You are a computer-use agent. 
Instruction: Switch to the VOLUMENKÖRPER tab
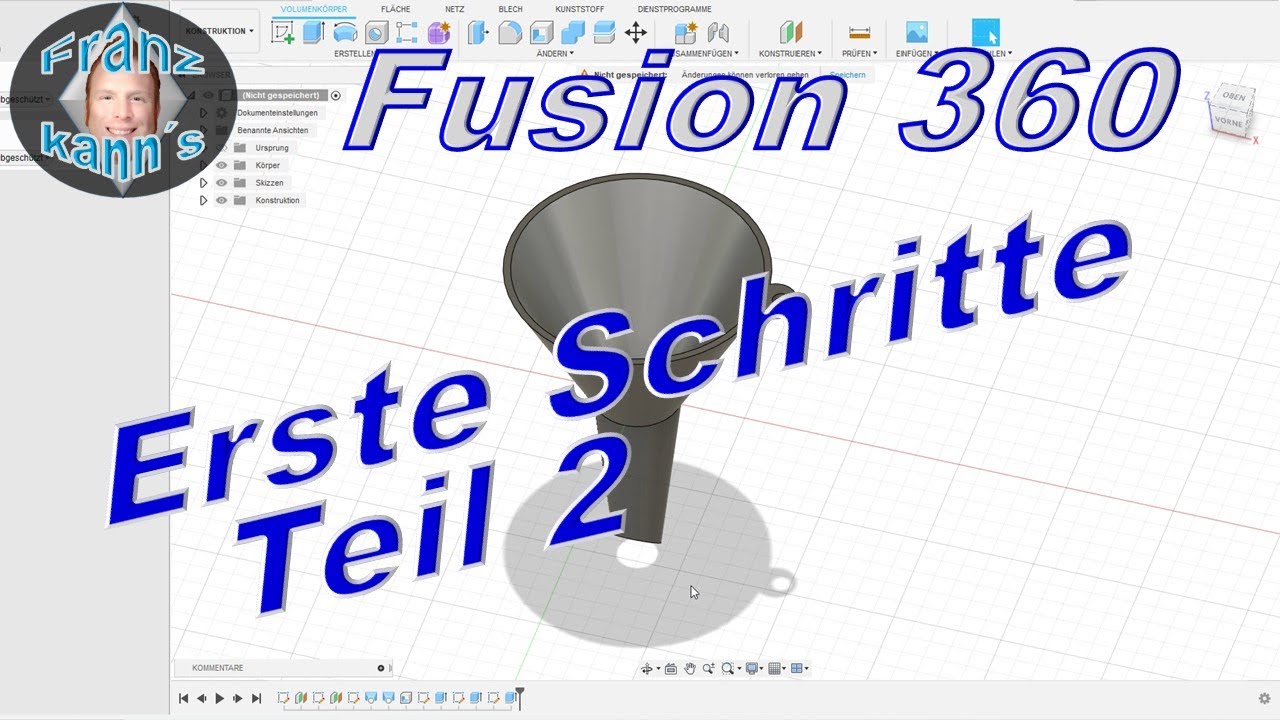coord(314,9)
